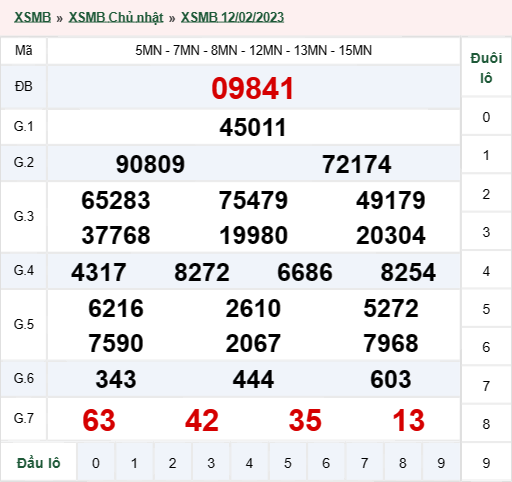Select digit 0 in Đuôi lô column
The height and width of the screenshot is (482, 512).
pos(486,117)
